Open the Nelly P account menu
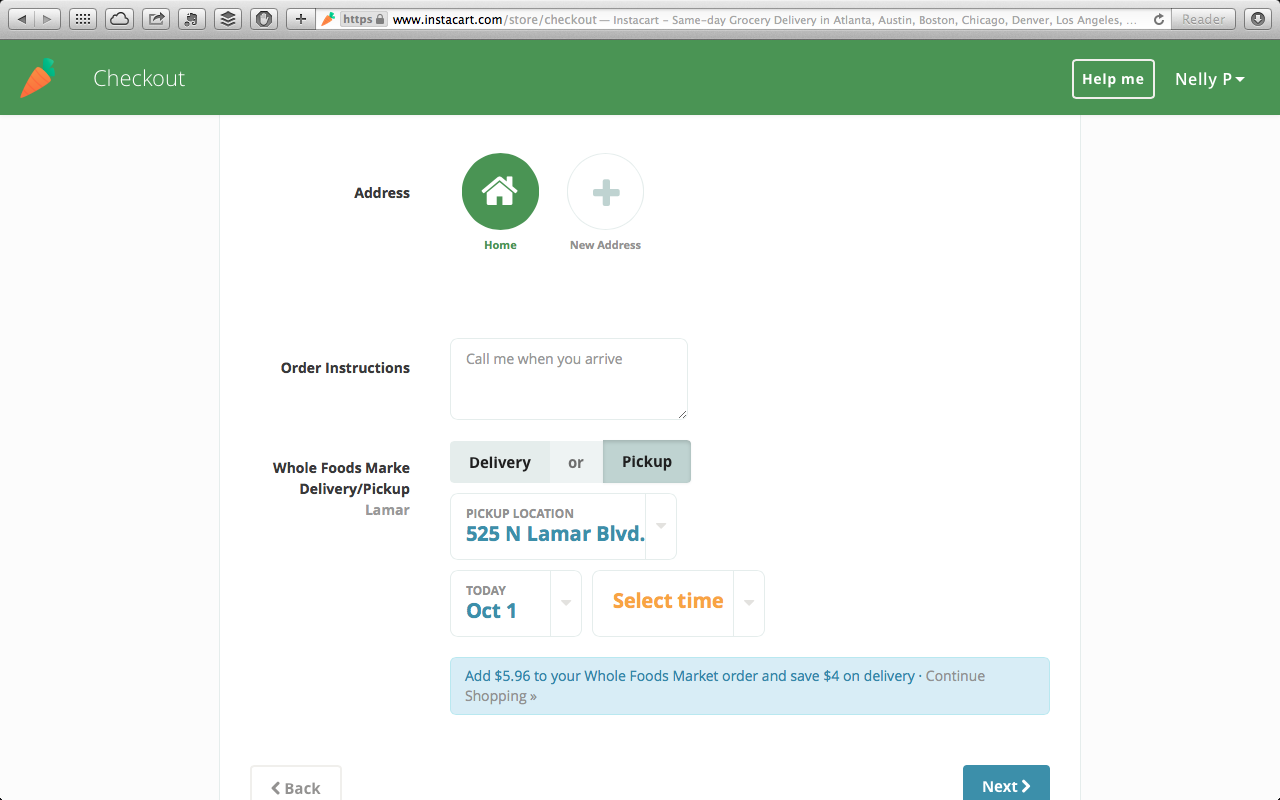The width and height of the screenshot is (1280, 800). point(1209,79)
